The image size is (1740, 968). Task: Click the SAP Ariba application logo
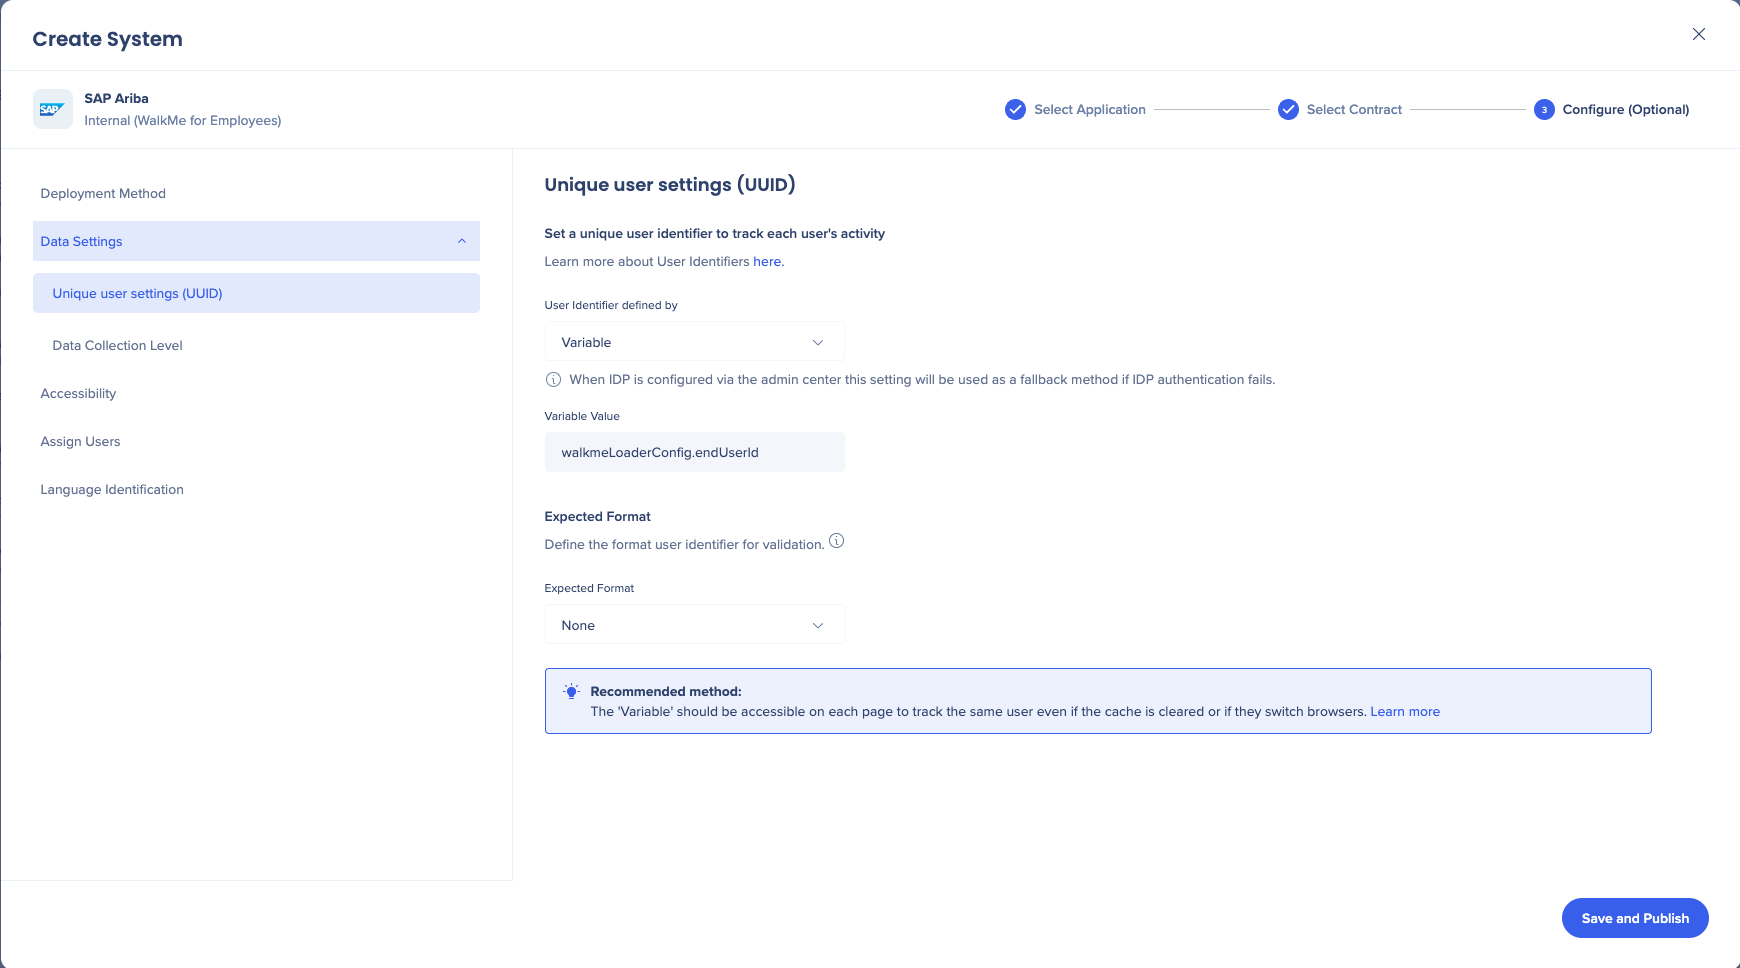click(52, 109)
